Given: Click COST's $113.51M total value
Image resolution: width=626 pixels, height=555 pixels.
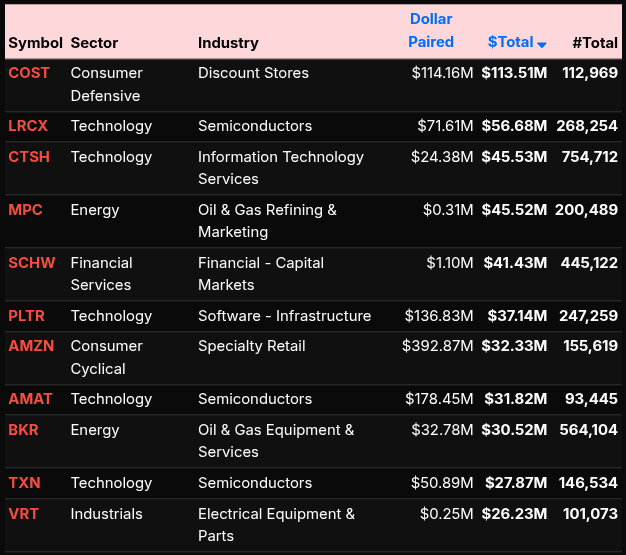Looking at the screenshot, I should pyautogui.click(x=514, y=73).
